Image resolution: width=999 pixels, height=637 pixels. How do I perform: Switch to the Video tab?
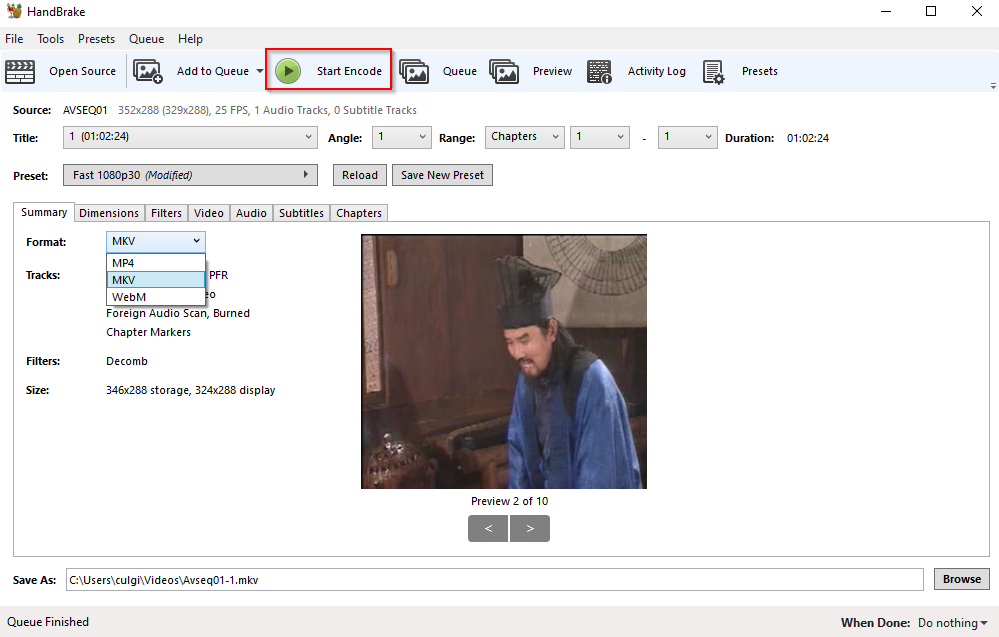pyautogui.click(x=209, y=213)
